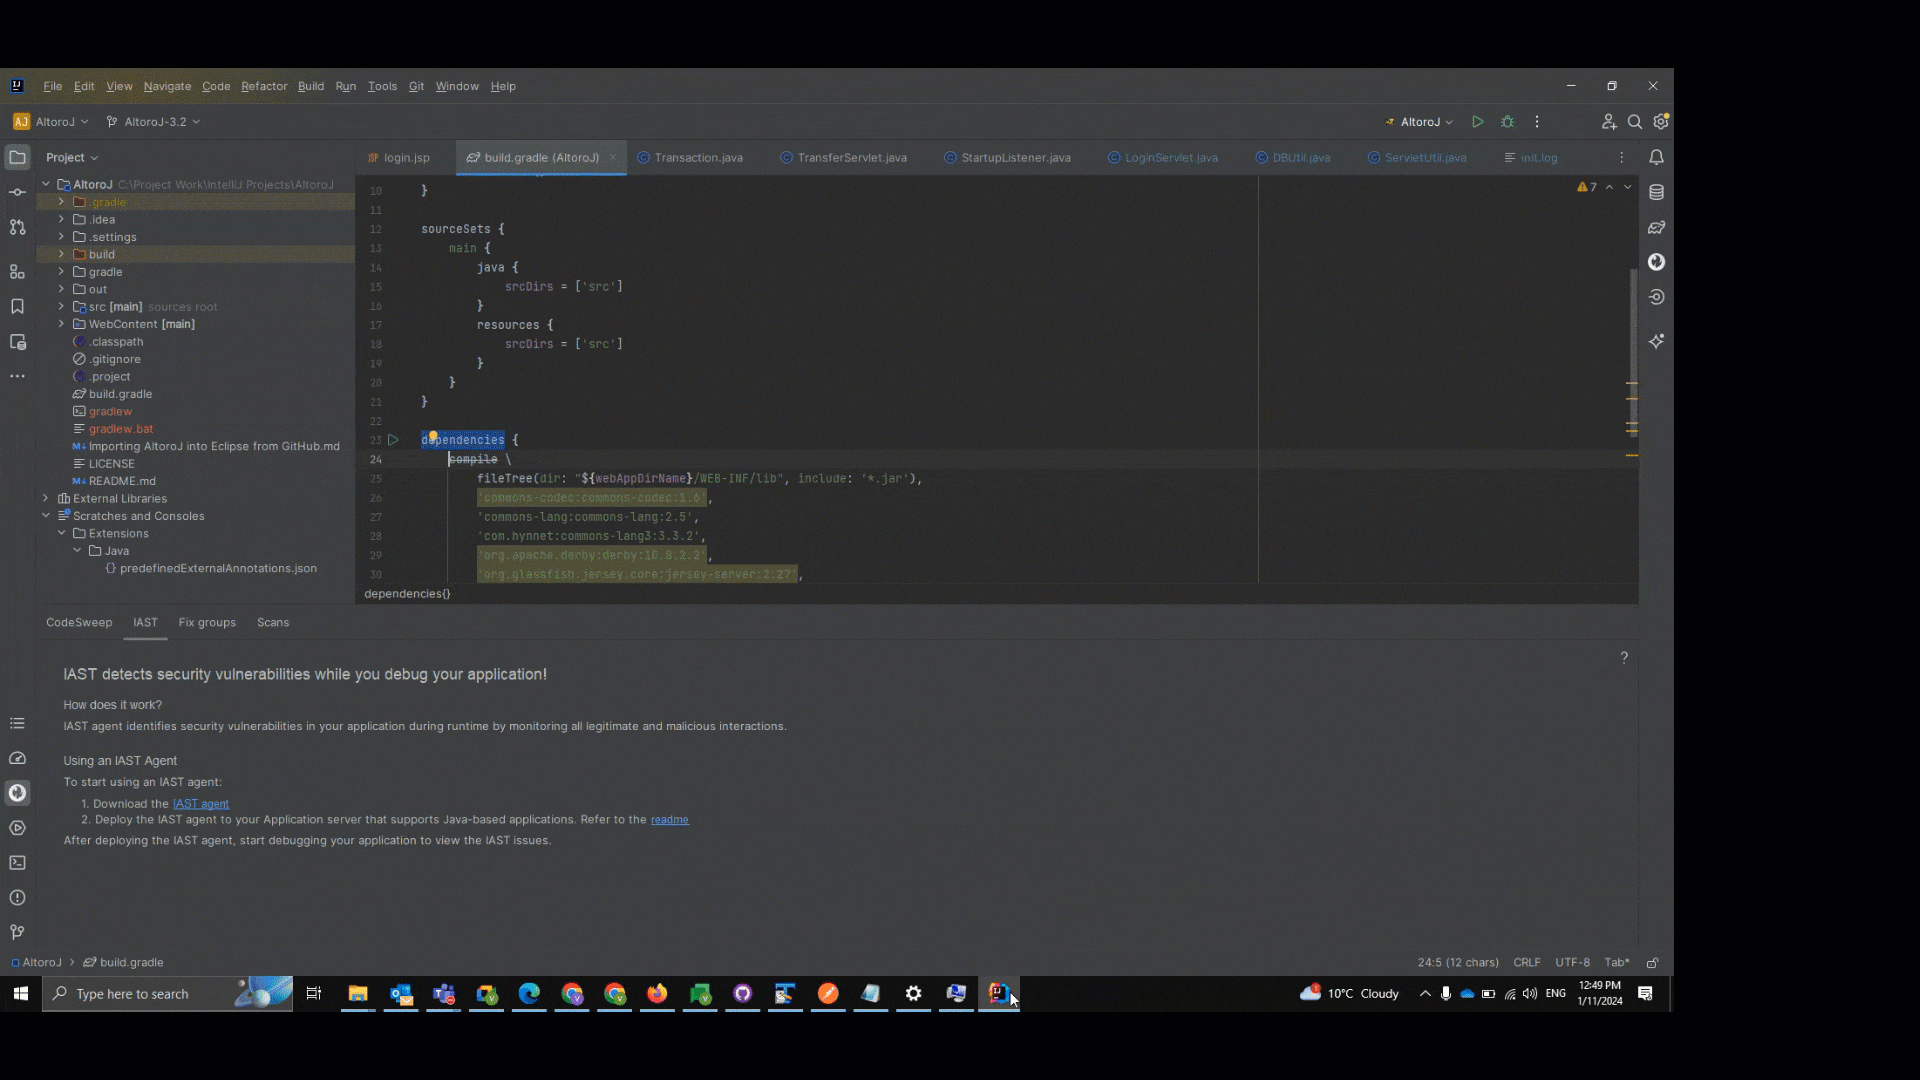The width and height of the screenshot is (1920, 1080).
Task: Click the Windows taskbar search box
Action: (167, 994)
